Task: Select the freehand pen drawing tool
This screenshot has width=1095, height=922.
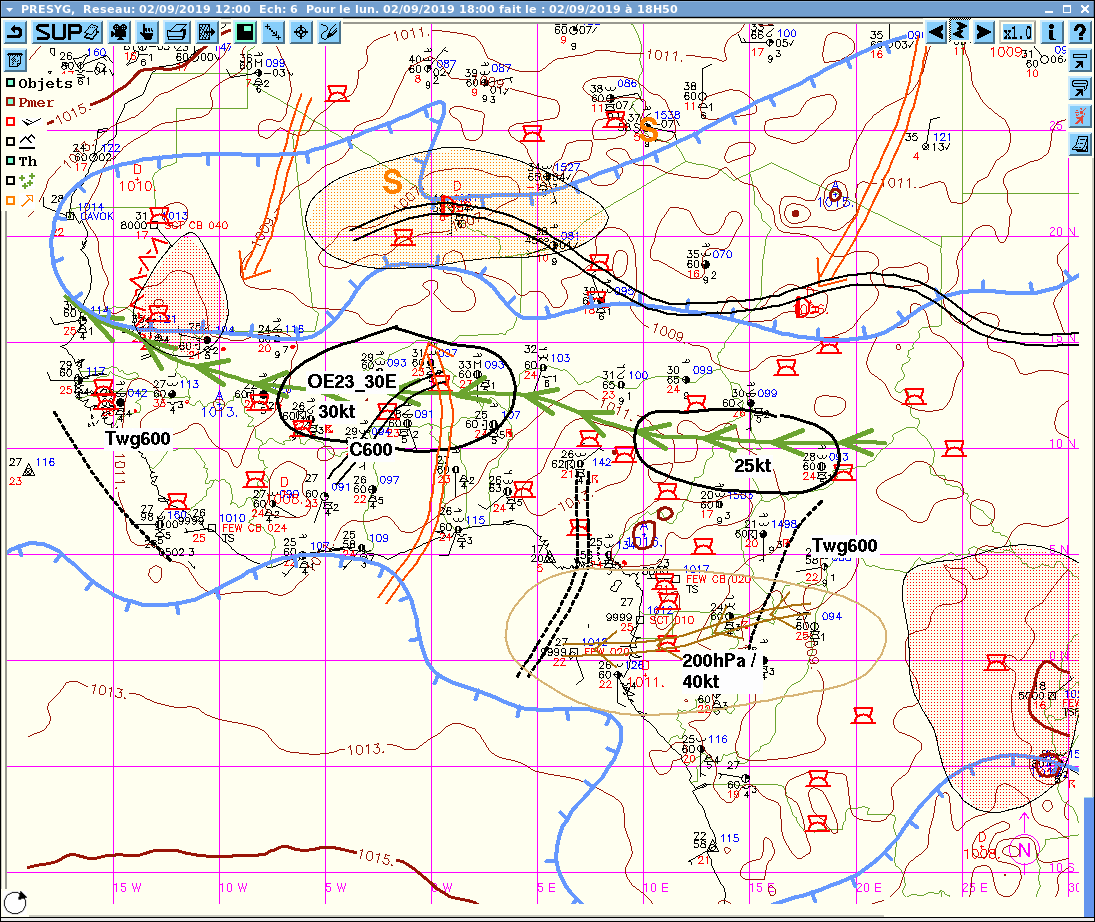Action: tap(329, 32)
